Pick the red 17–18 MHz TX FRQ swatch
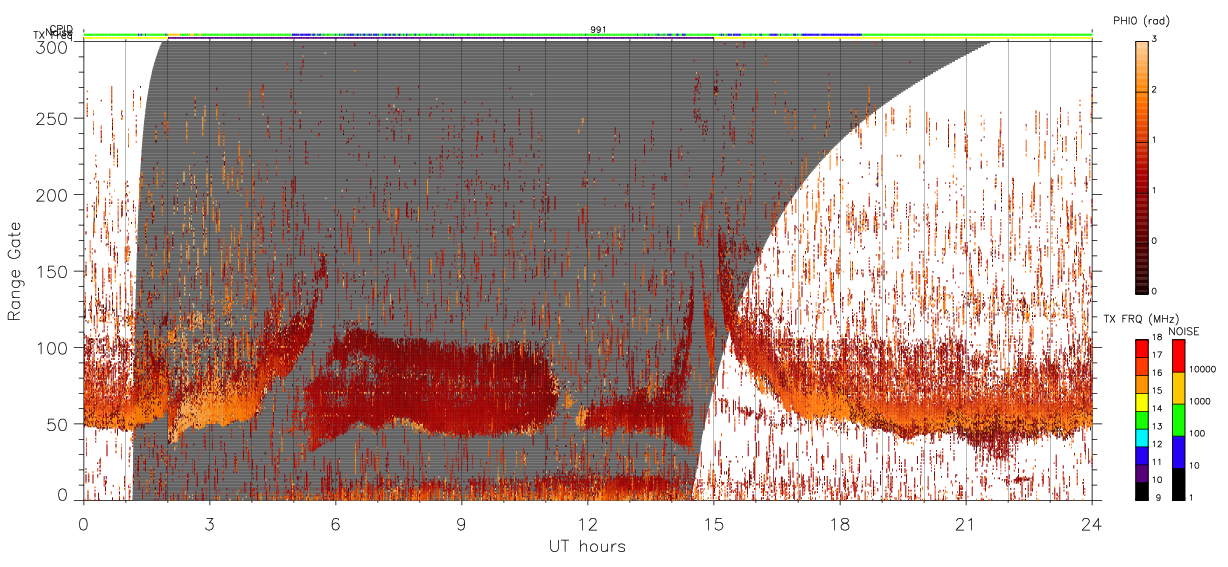 pos(1142,348)
